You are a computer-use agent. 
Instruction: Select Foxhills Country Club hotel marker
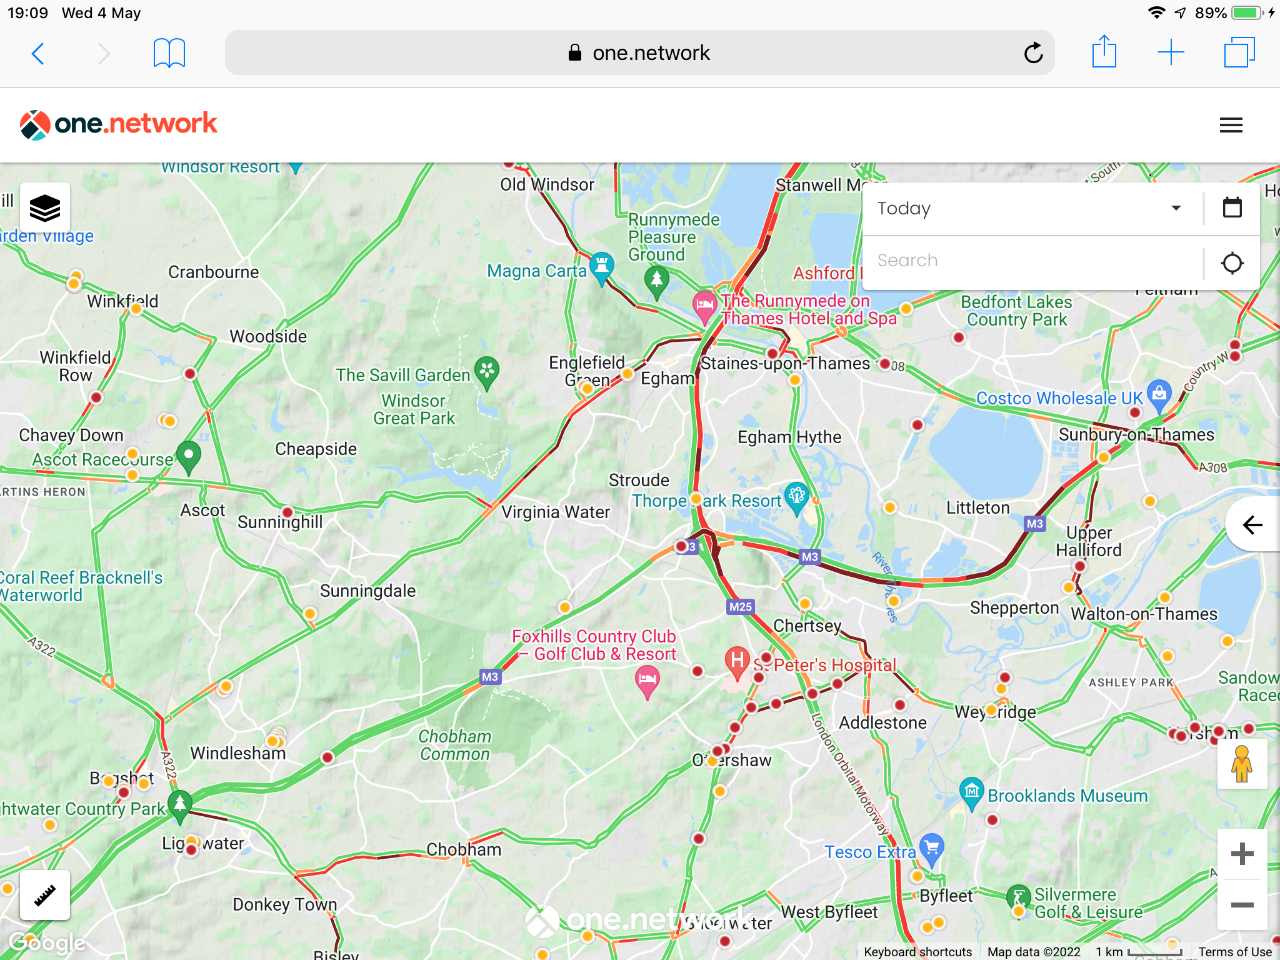647,682
